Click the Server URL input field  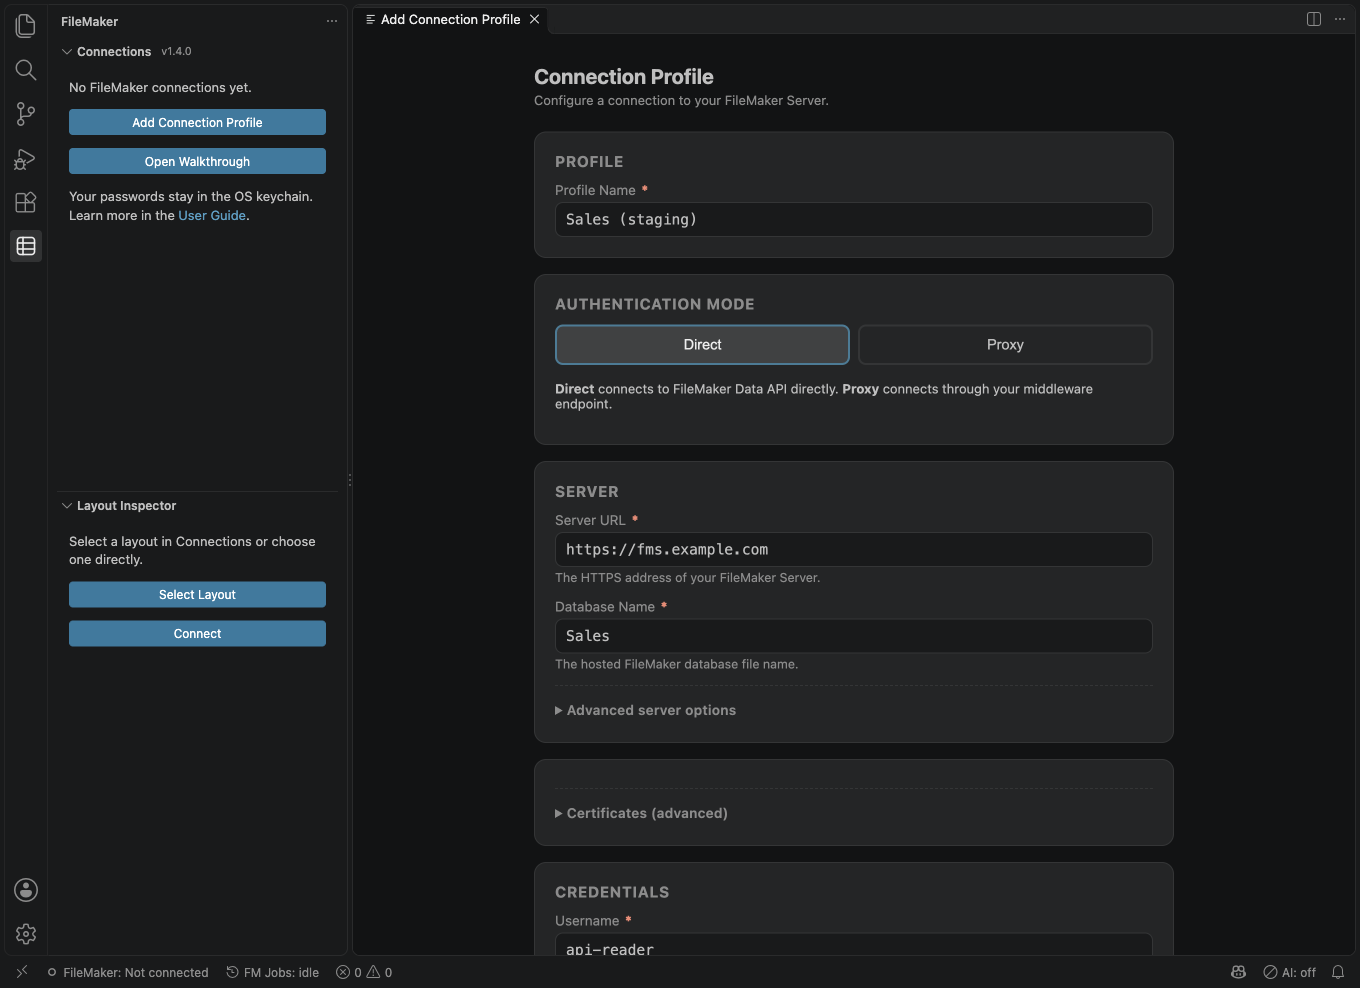pyautogui.click(x=853, y=549)
